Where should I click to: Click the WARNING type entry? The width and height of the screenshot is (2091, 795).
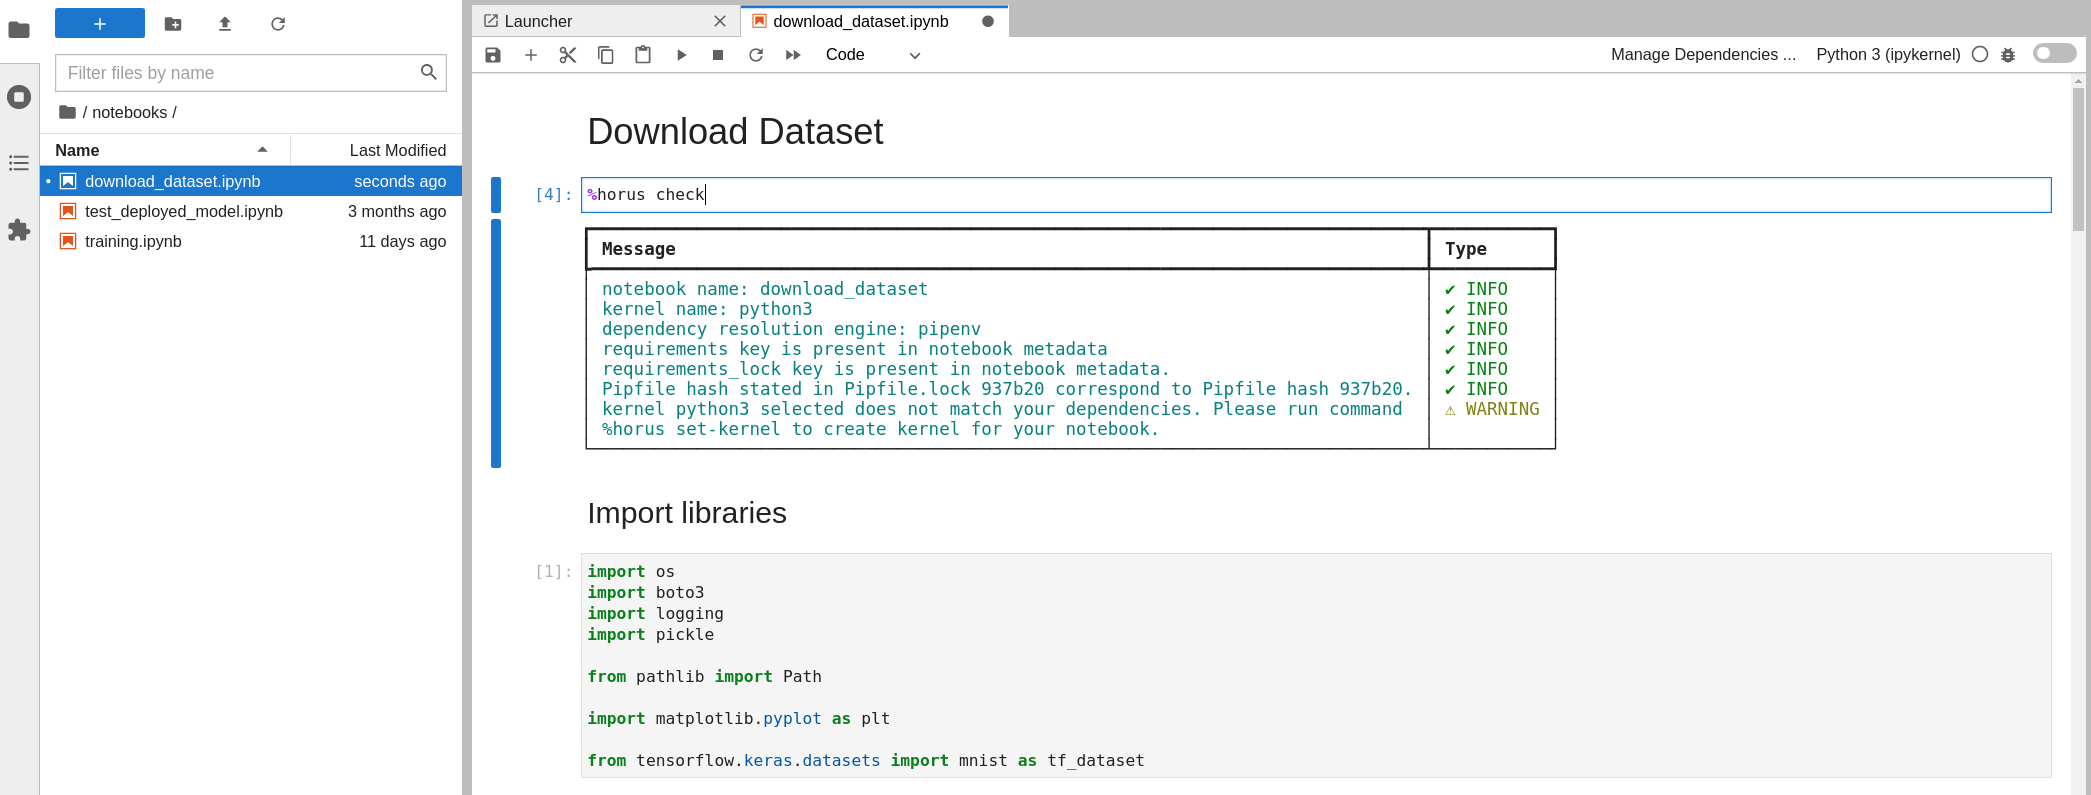(x=1492, y=409)
